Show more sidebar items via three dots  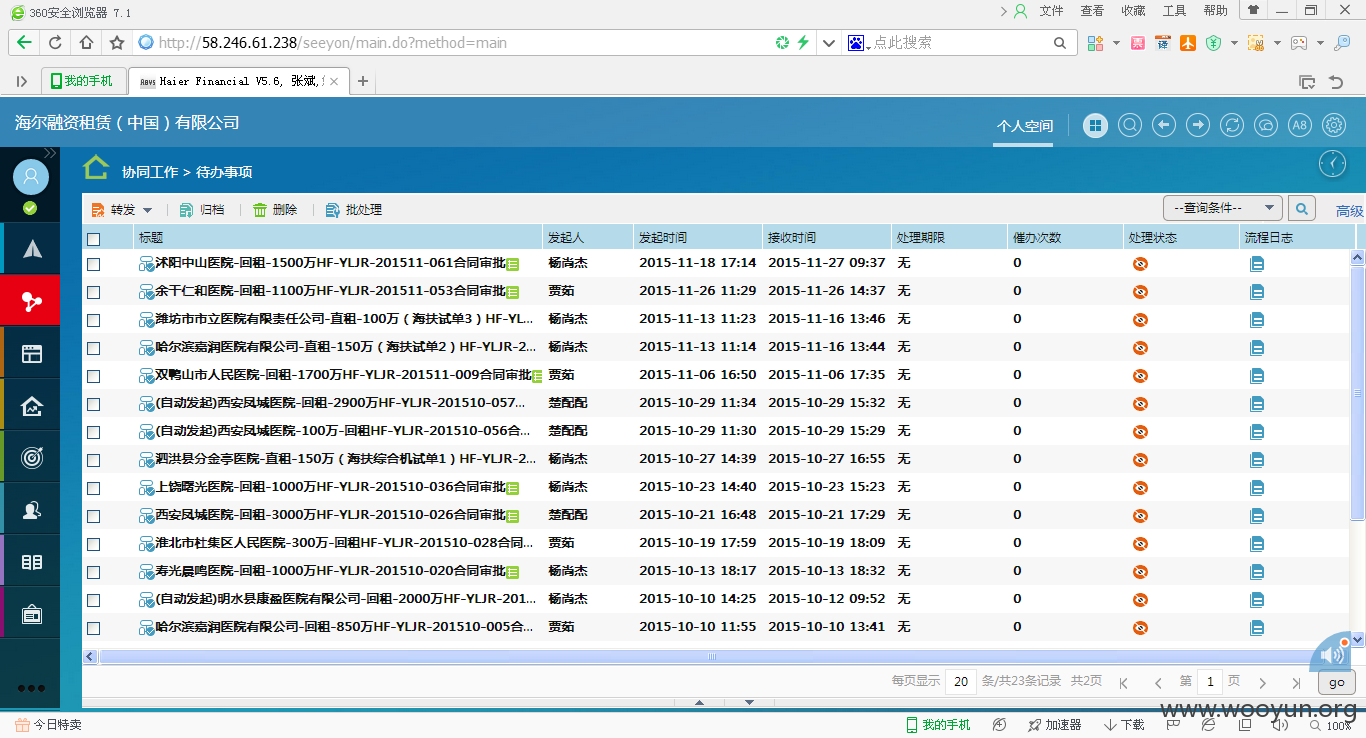click(x=31, y=688)
